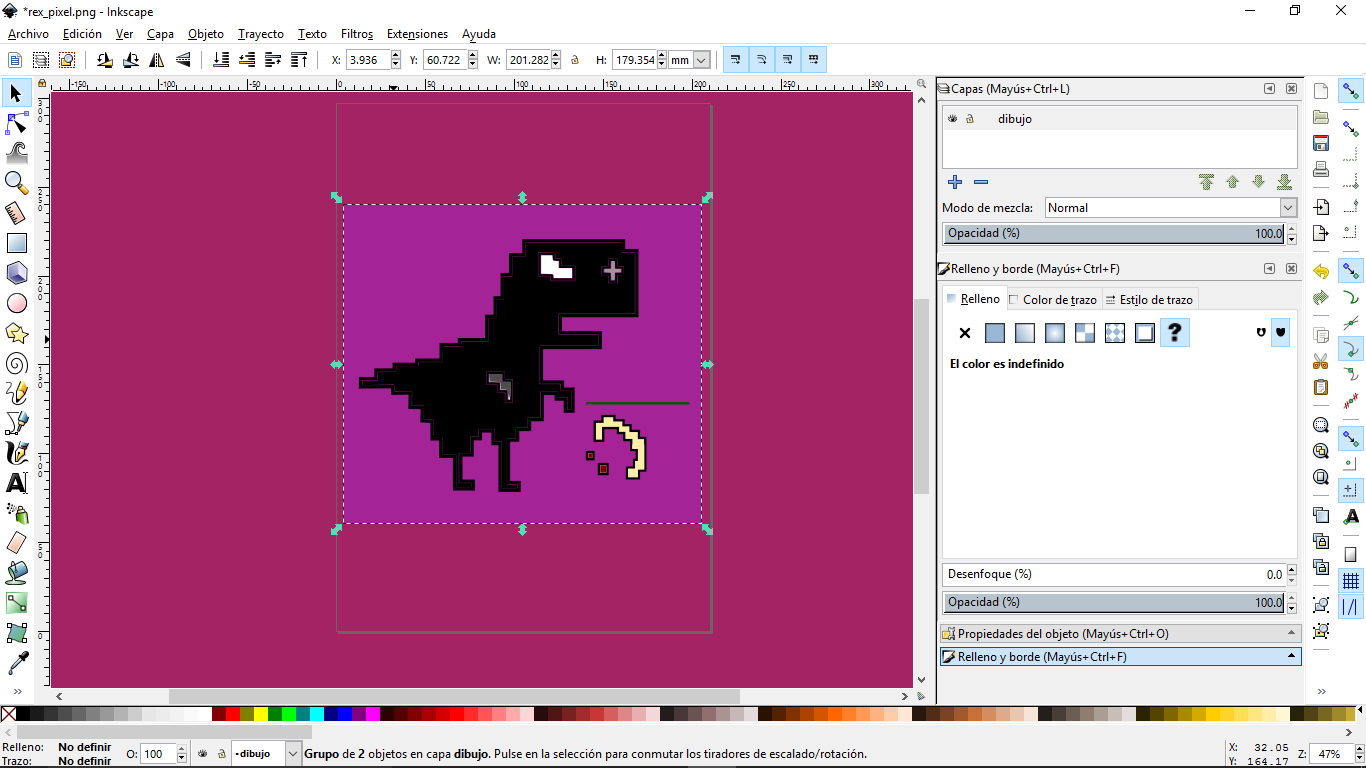
Task: Select the Calligraphy tool
Action: point(16,453)
